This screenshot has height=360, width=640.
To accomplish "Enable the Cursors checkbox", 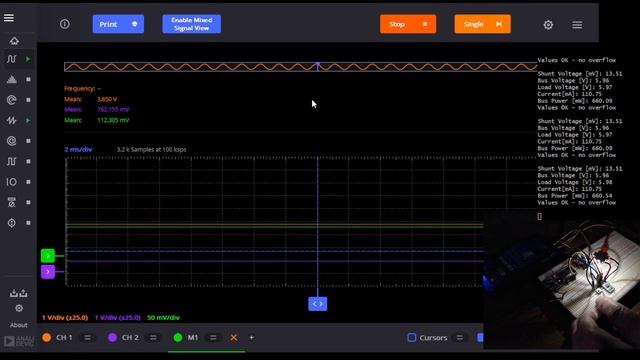I will pos(412,338).
